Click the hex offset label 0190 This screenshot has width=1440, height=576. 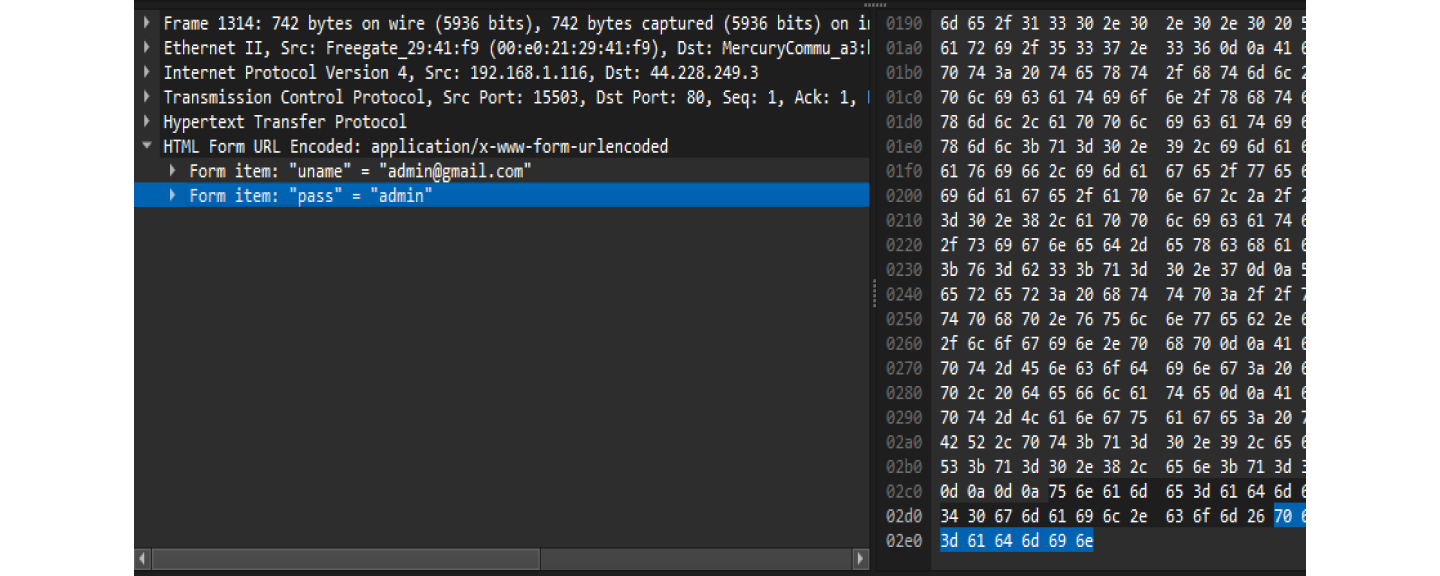903,22
